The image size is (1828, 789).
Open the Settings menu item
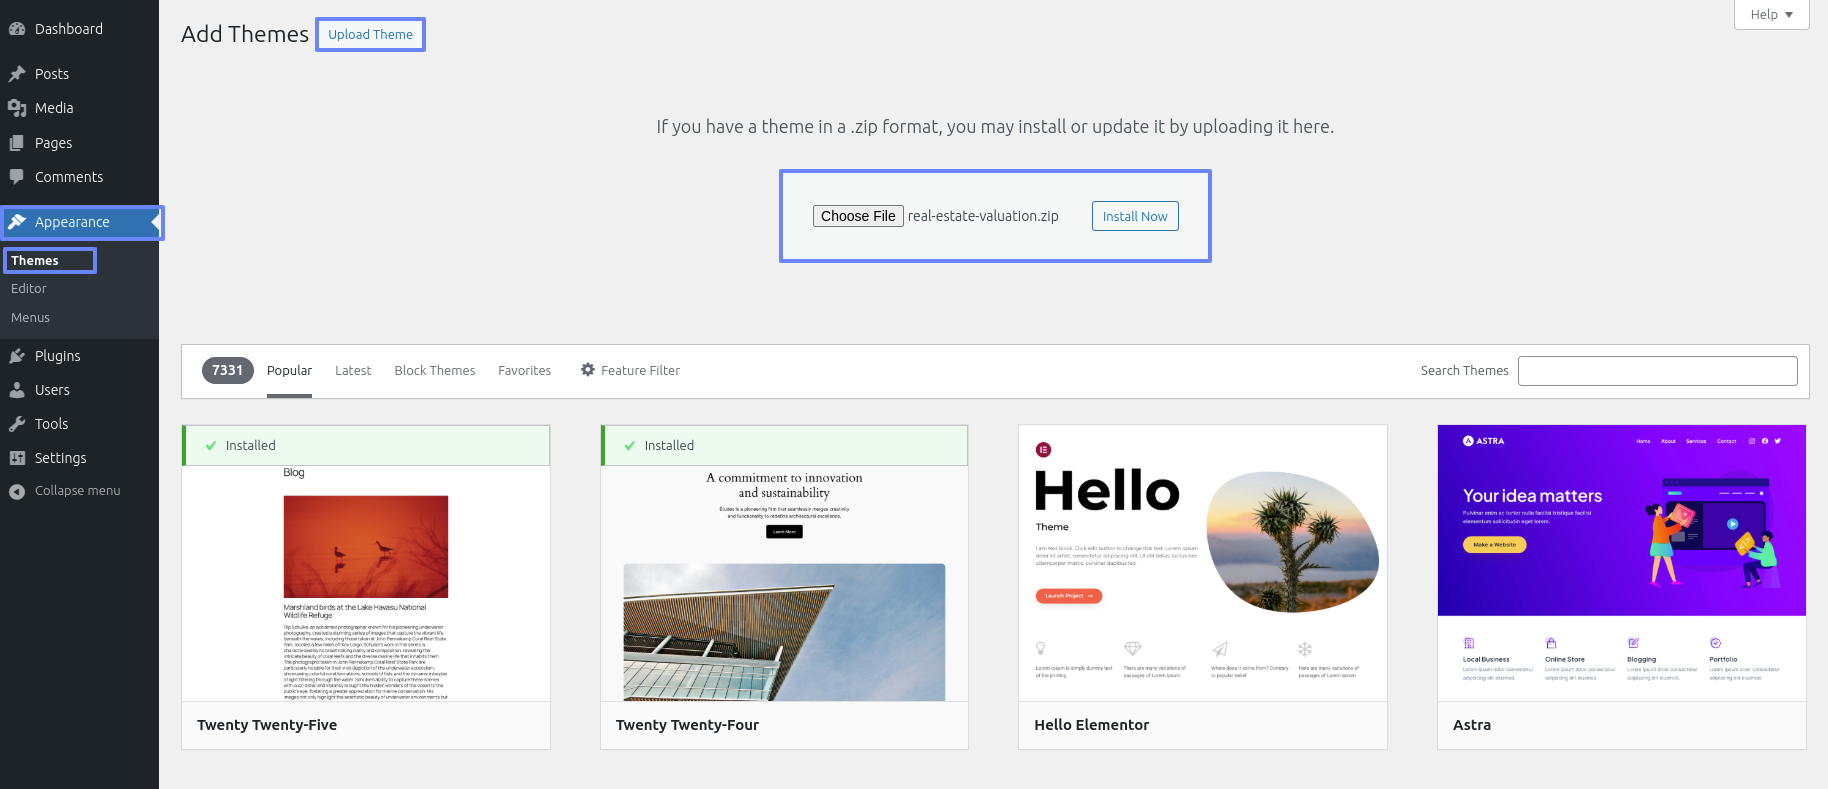point(79,458)
